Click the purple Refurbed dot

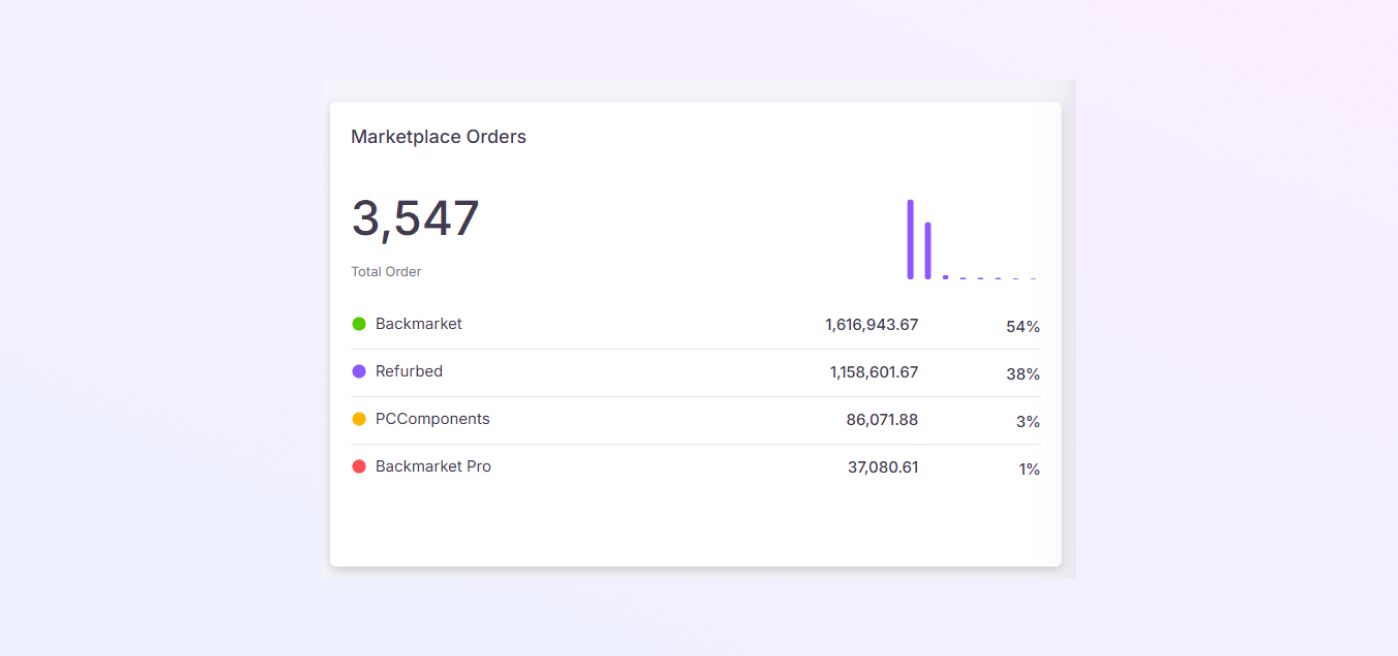tap(359, 371)
